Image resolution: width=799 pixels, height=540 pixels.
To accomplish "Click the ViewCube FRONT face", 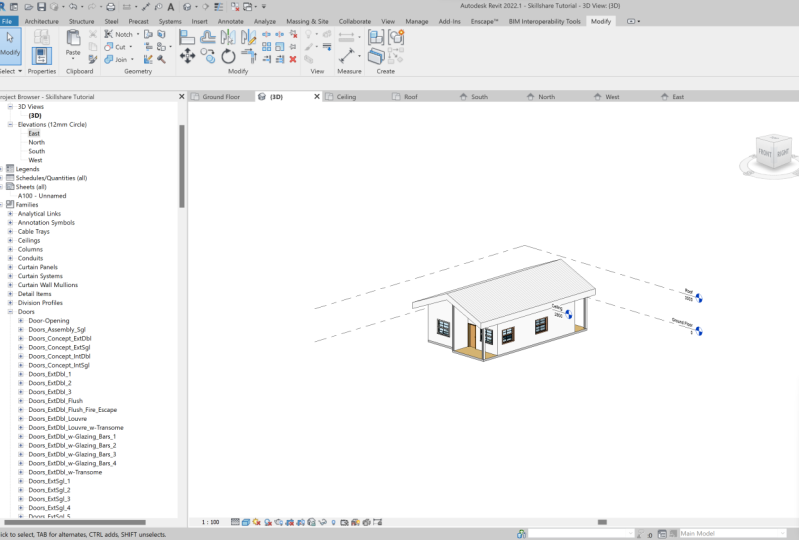I will pos(765,152).
